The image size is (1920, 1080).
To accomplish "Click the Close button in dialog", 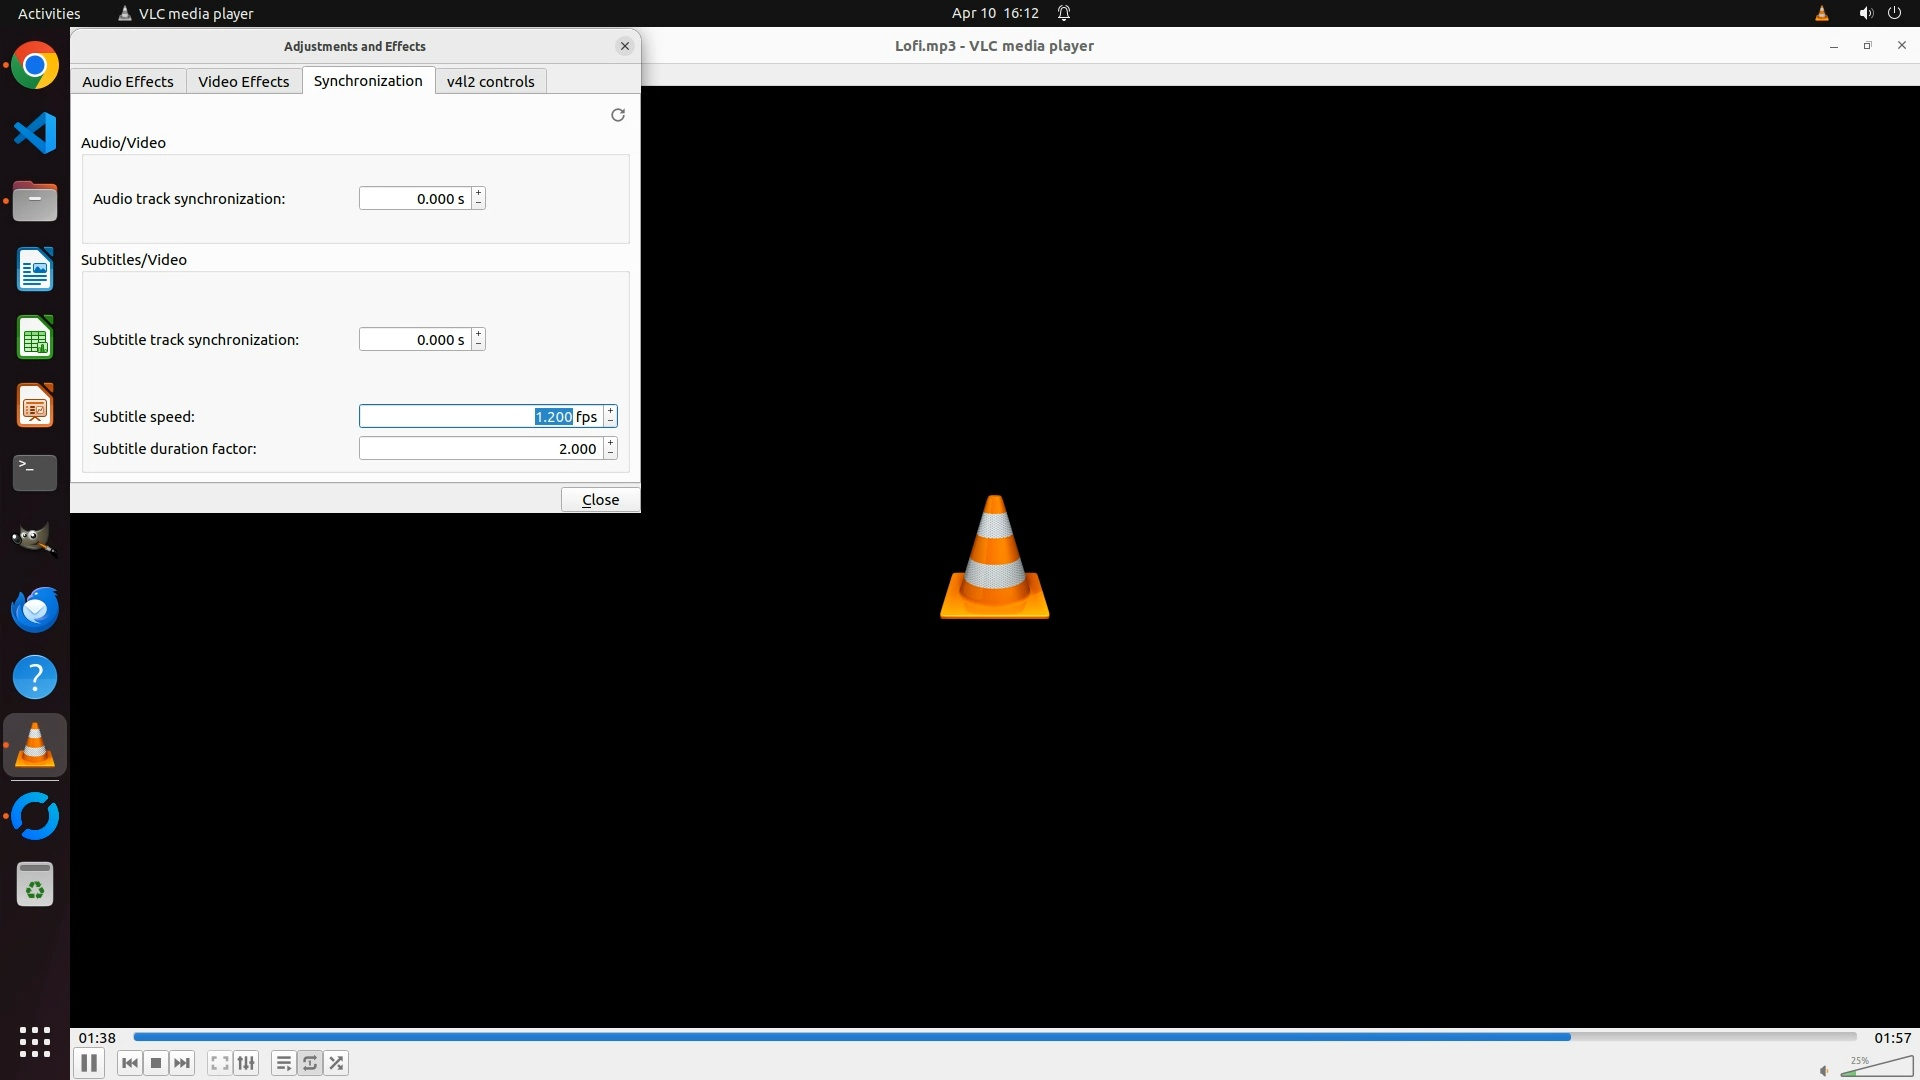I will pos(600,499).
